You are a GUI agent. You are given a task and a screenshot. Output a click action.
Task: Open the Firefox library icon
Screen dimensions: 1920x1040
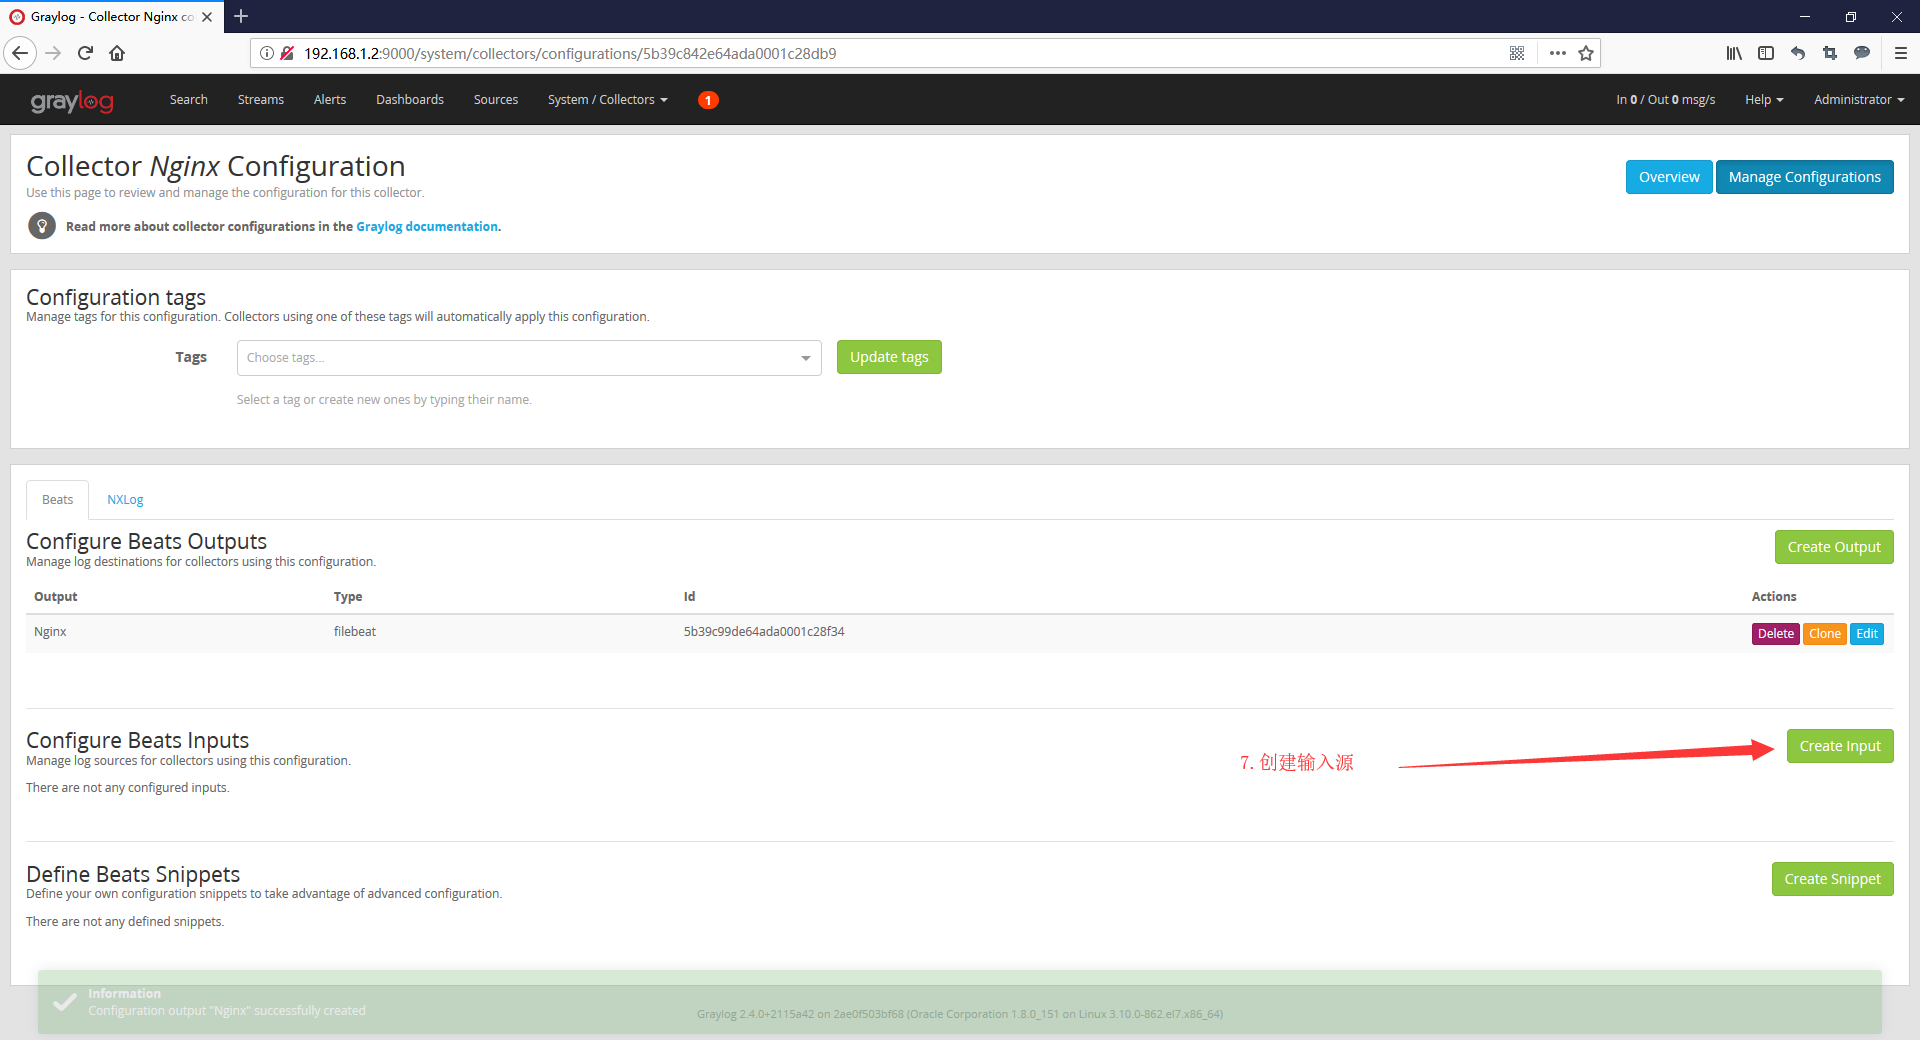coord(1734,53)
